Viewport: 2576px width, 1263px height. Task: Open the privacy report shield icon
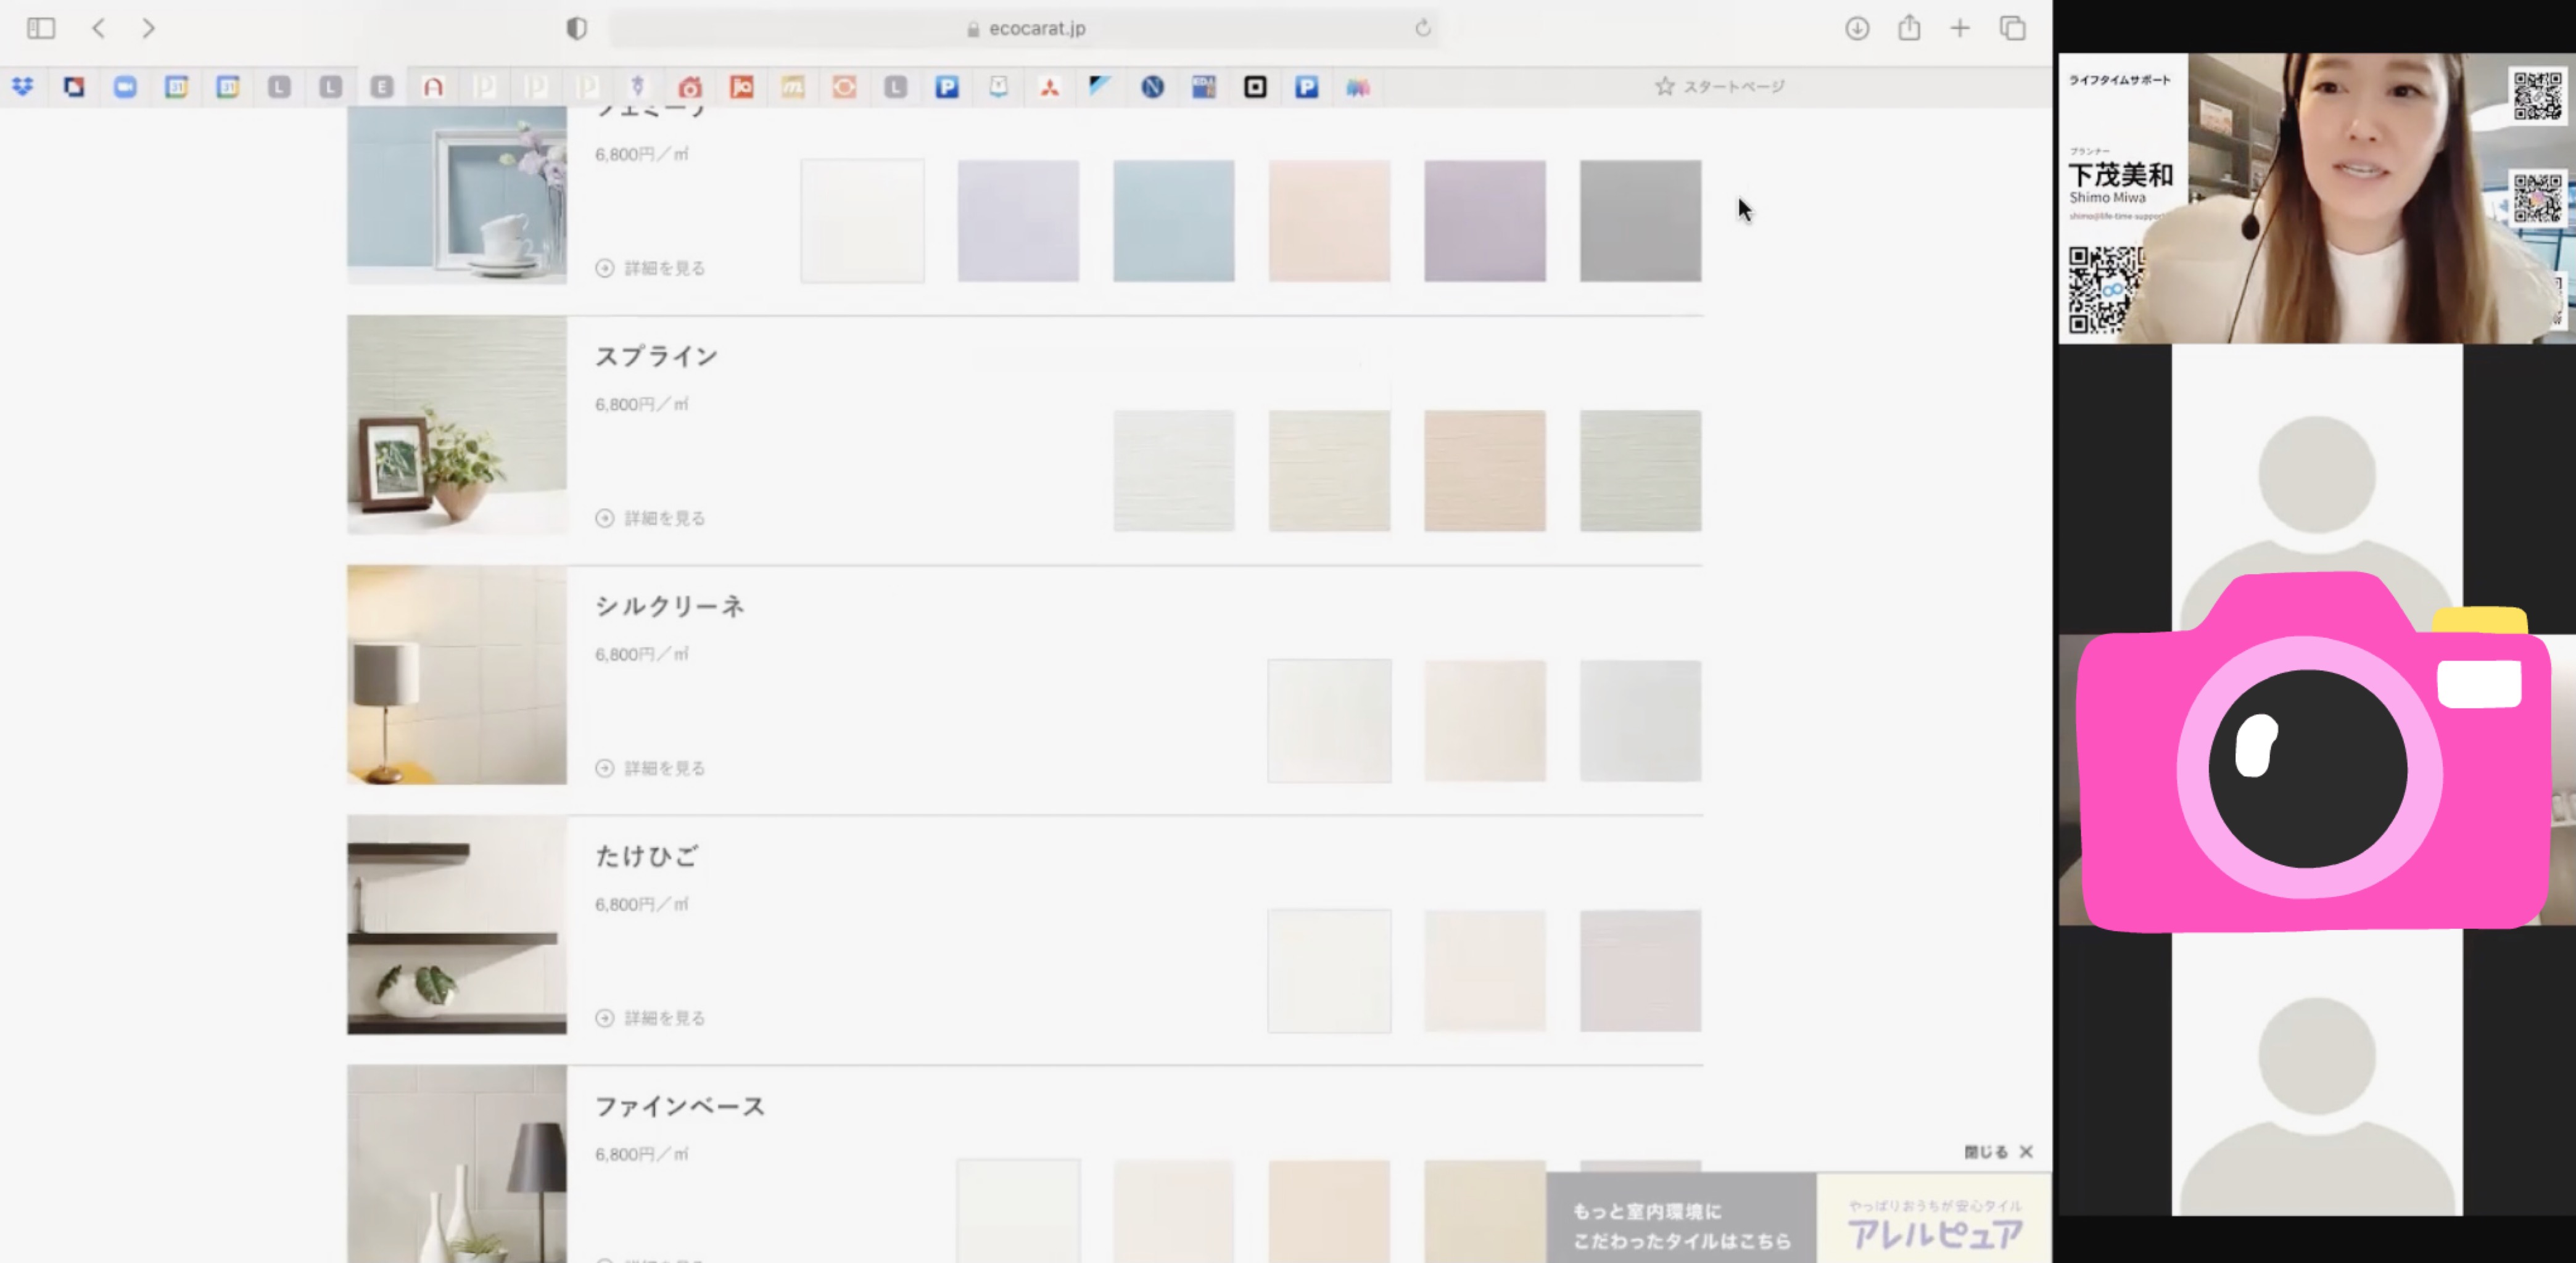[x=576, y=28]
